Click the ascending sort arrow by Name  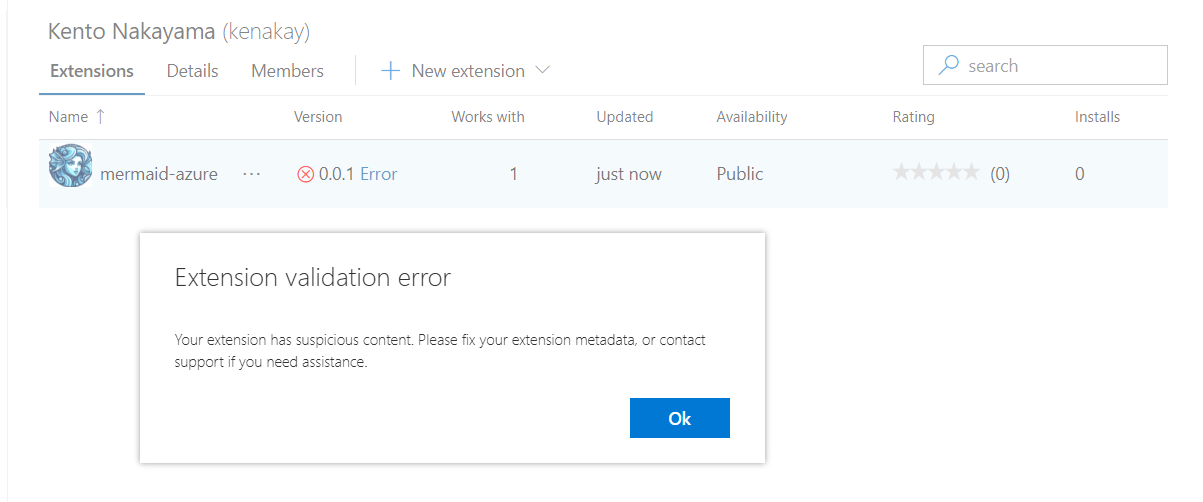[100, 117]
